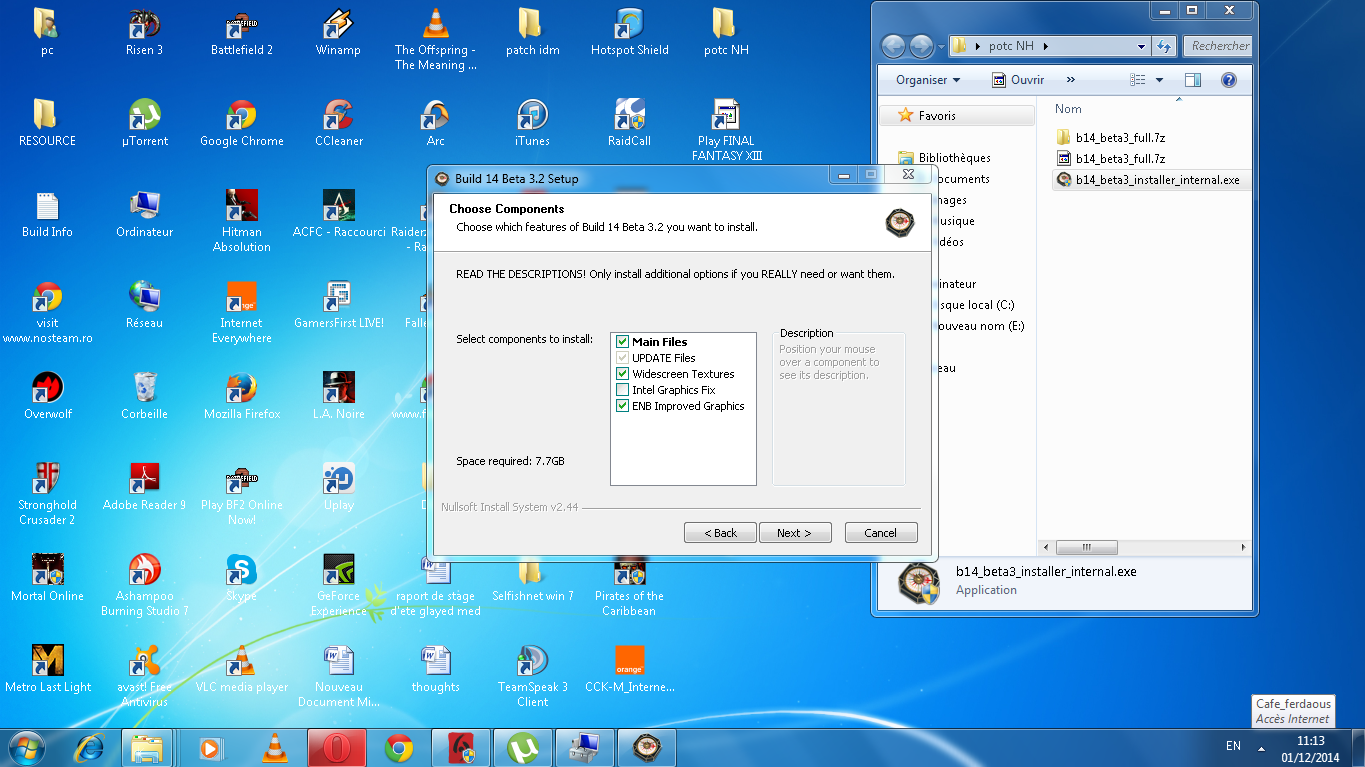Viewport: 1365px width, 767px height.
Task: Select the Uplay desktop shortcut
Action: point(339,487)
